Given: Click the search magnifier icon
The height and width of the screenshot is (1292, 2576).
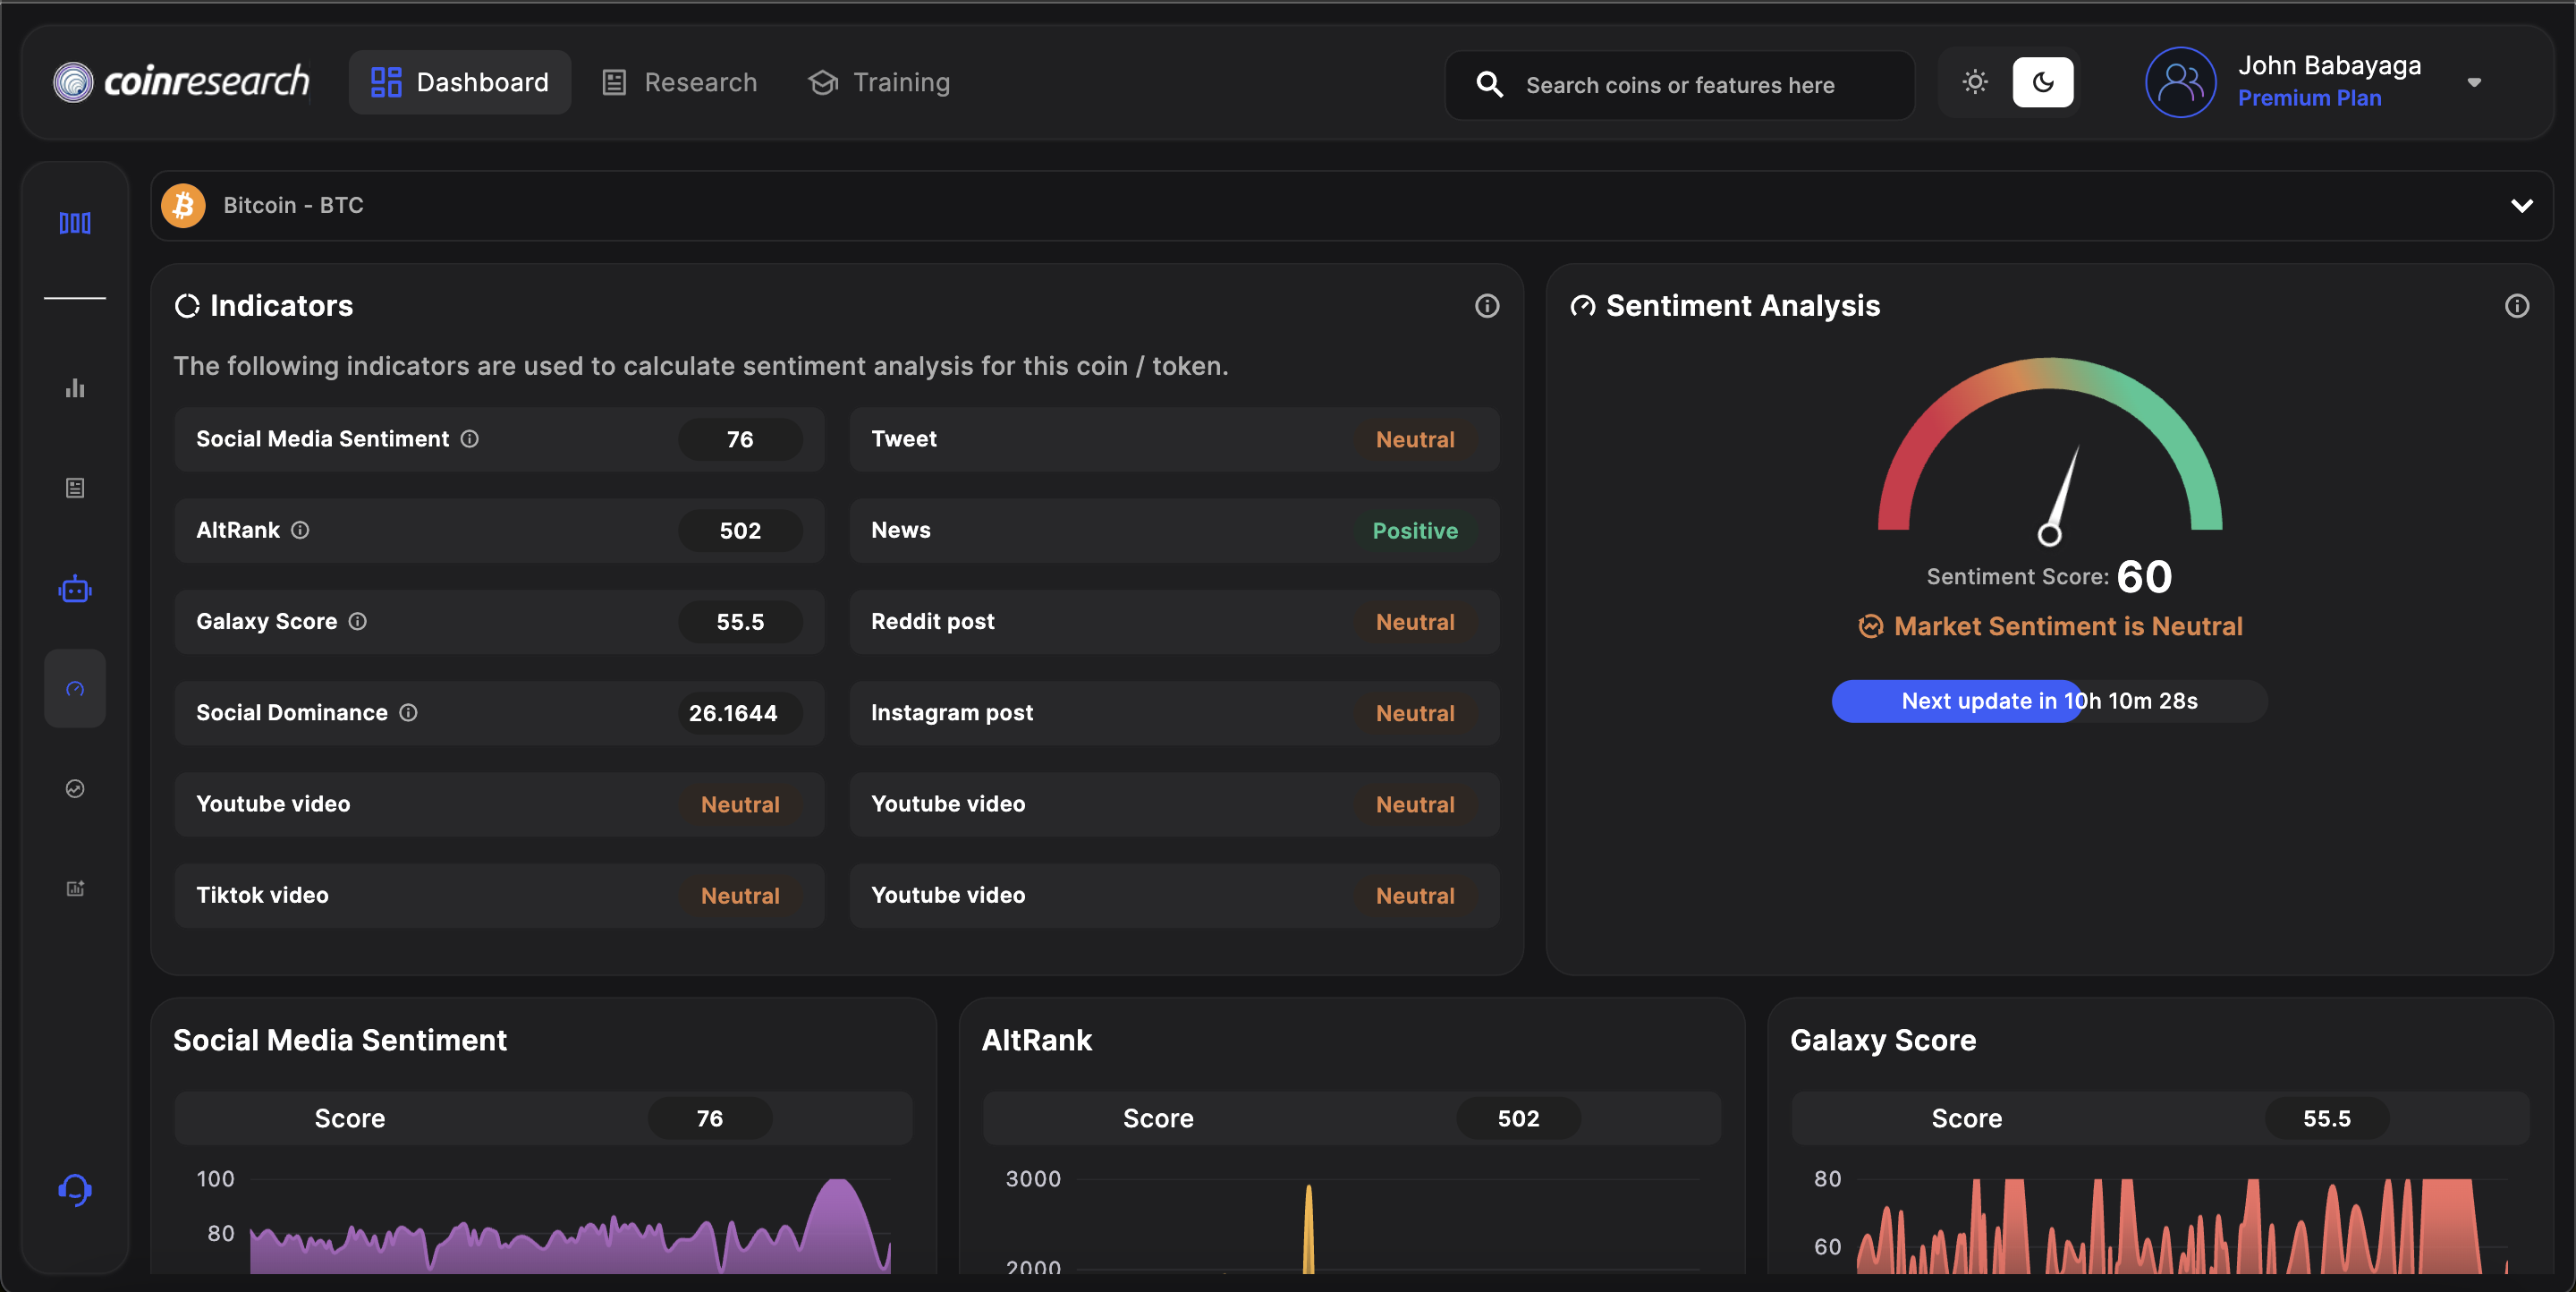Looking at the screenshot, I should point(1489,85).
